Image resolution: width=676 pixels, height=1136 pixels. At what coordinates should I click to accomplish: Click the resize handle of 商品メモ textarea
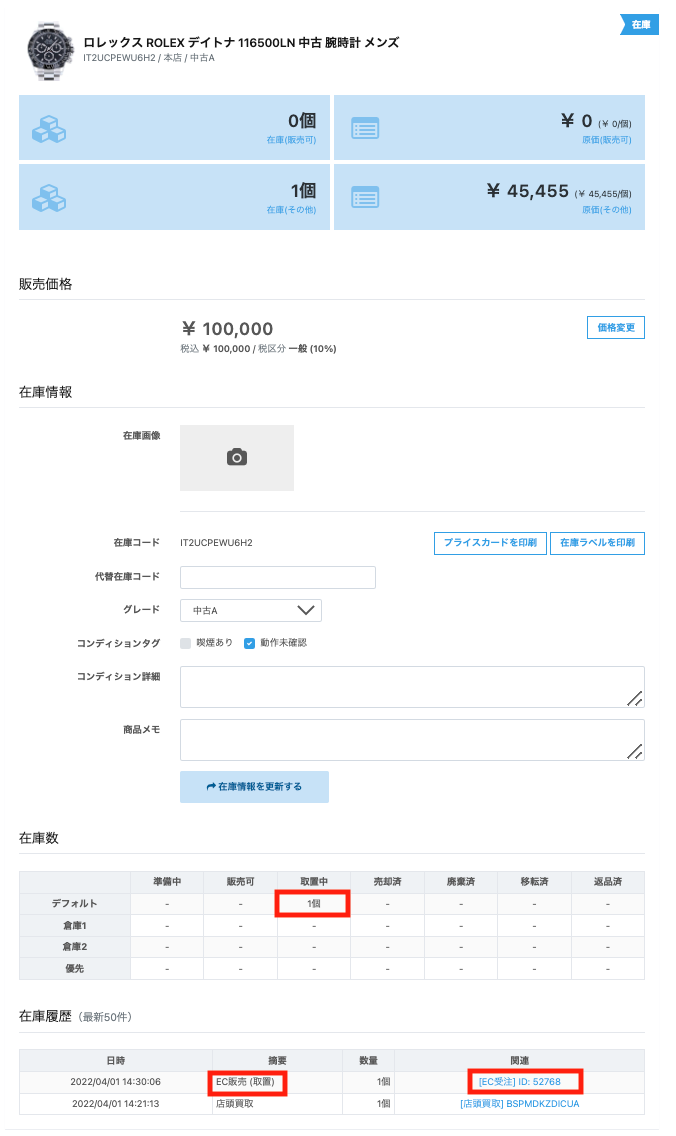[635, 751]
